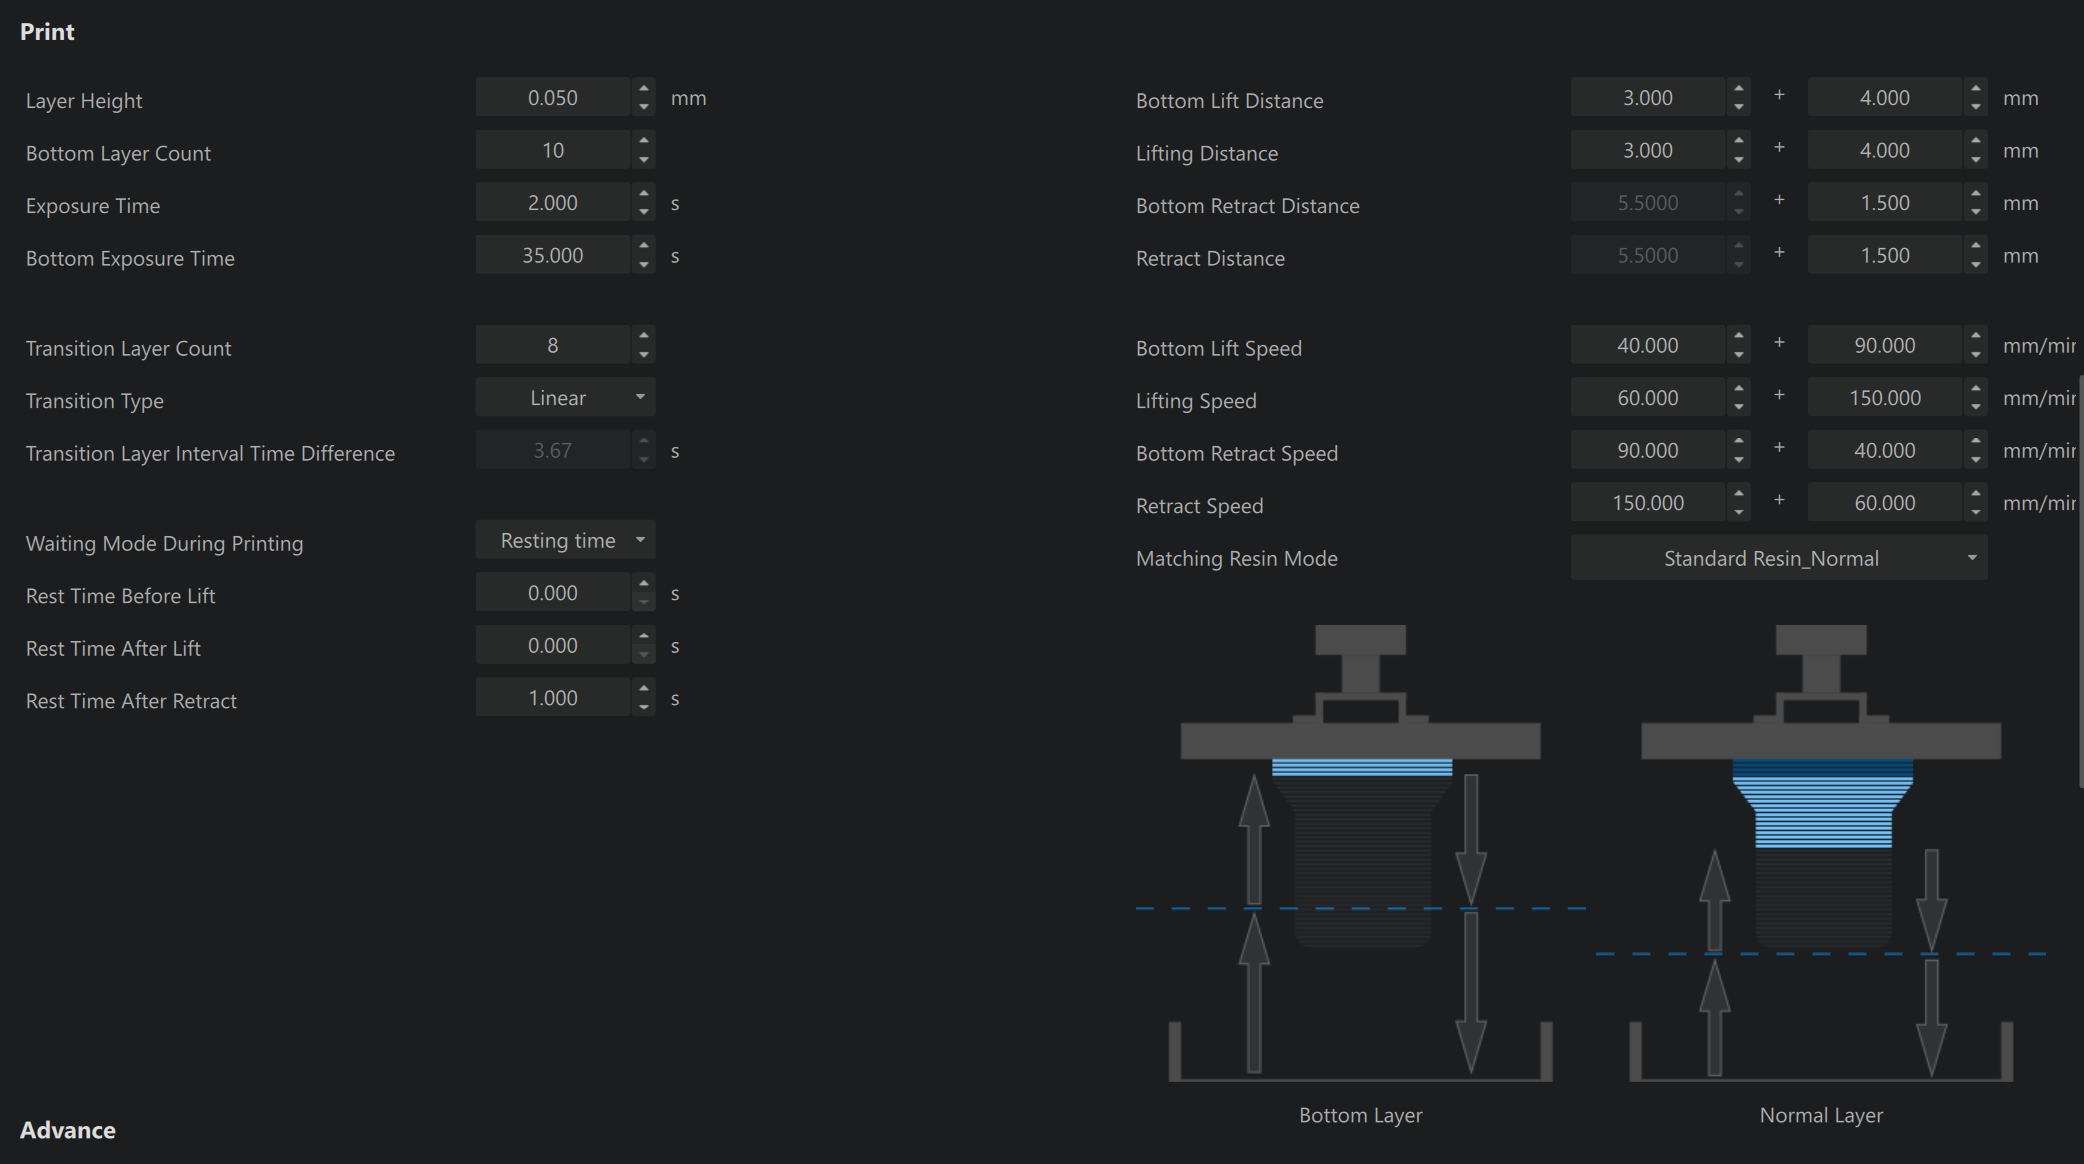Increase Rest Time After Retract stepper
Viewport: 2084px width, 1164px height.
click(644, 689)
